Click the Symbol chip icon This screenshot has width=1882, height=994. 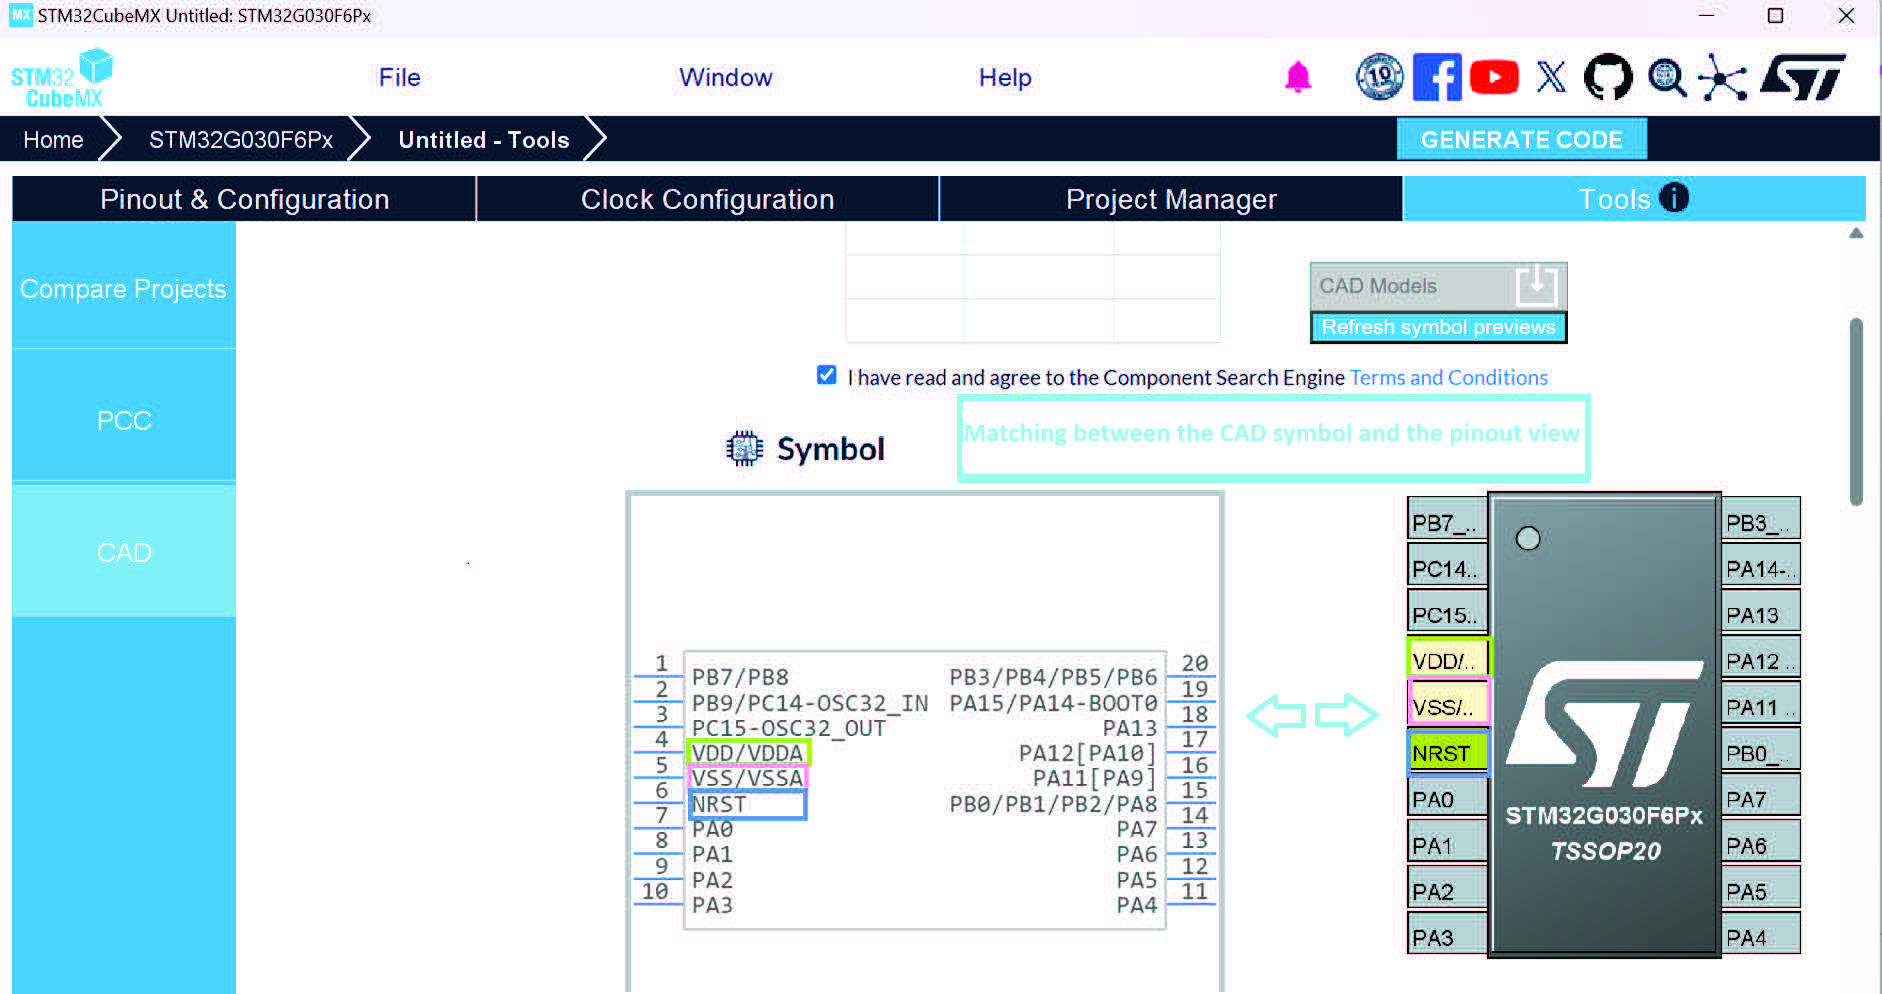(744, 448)
